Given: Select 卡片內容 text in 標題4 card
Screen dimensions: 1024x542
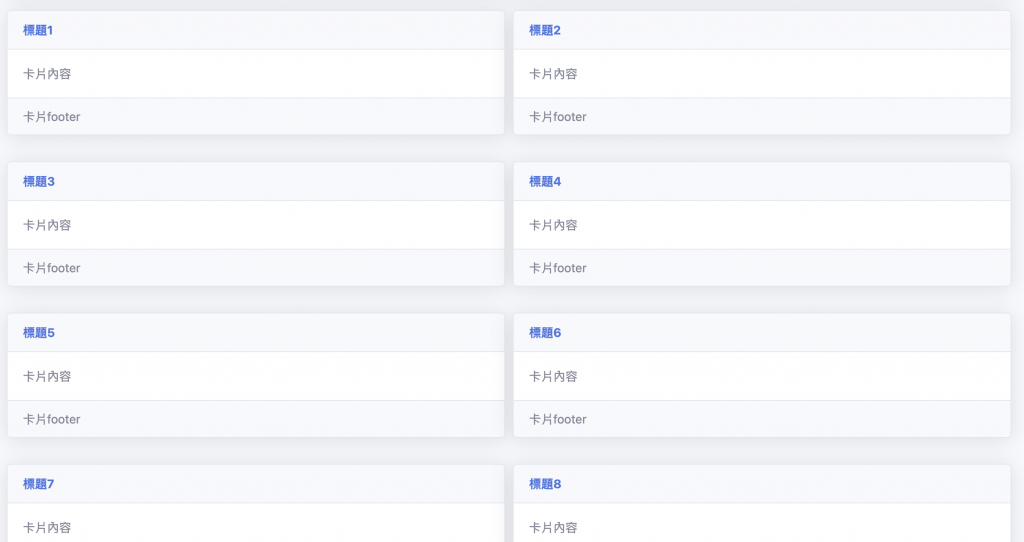Looking at the screenshot, I should tap(553, 225).
